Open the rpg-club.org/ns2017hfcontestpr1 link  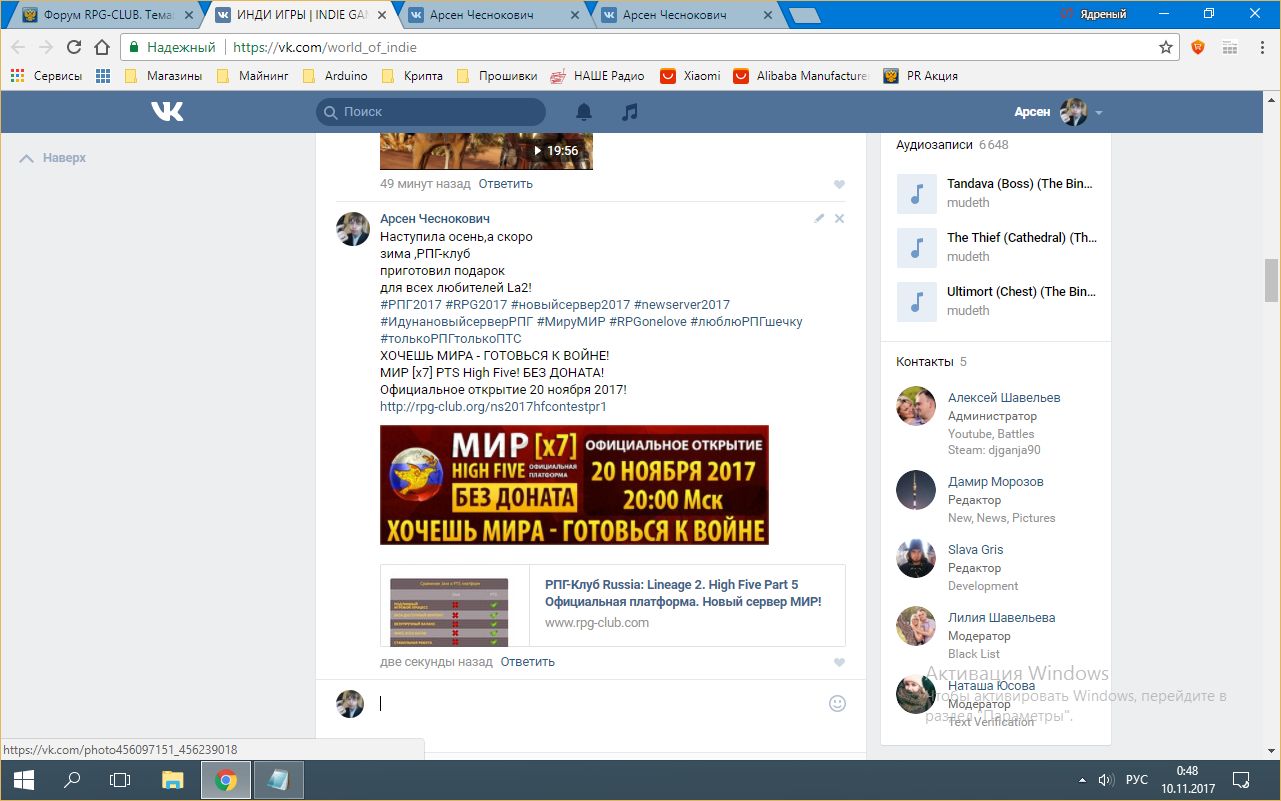tap(493, 407)
